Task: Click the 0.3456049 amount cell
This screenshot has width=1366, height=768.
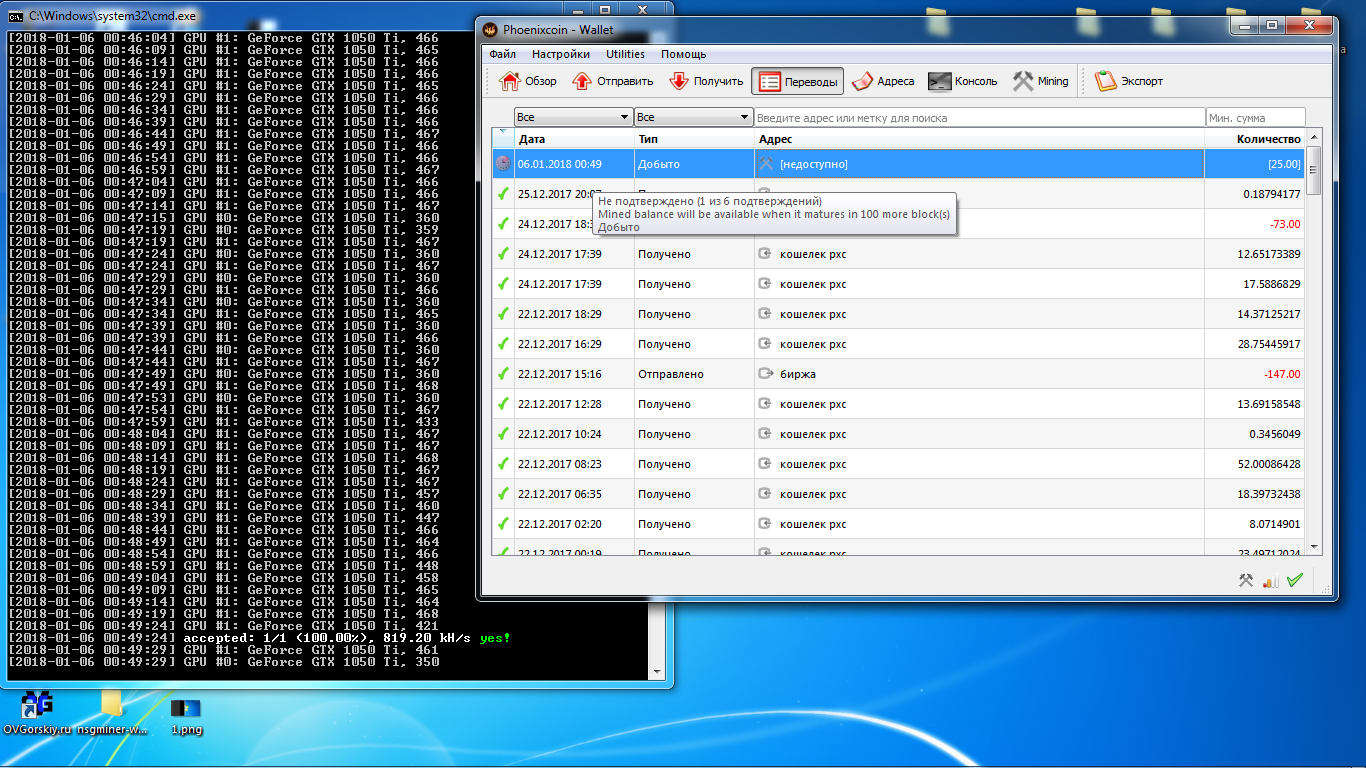Action: 1255,434
